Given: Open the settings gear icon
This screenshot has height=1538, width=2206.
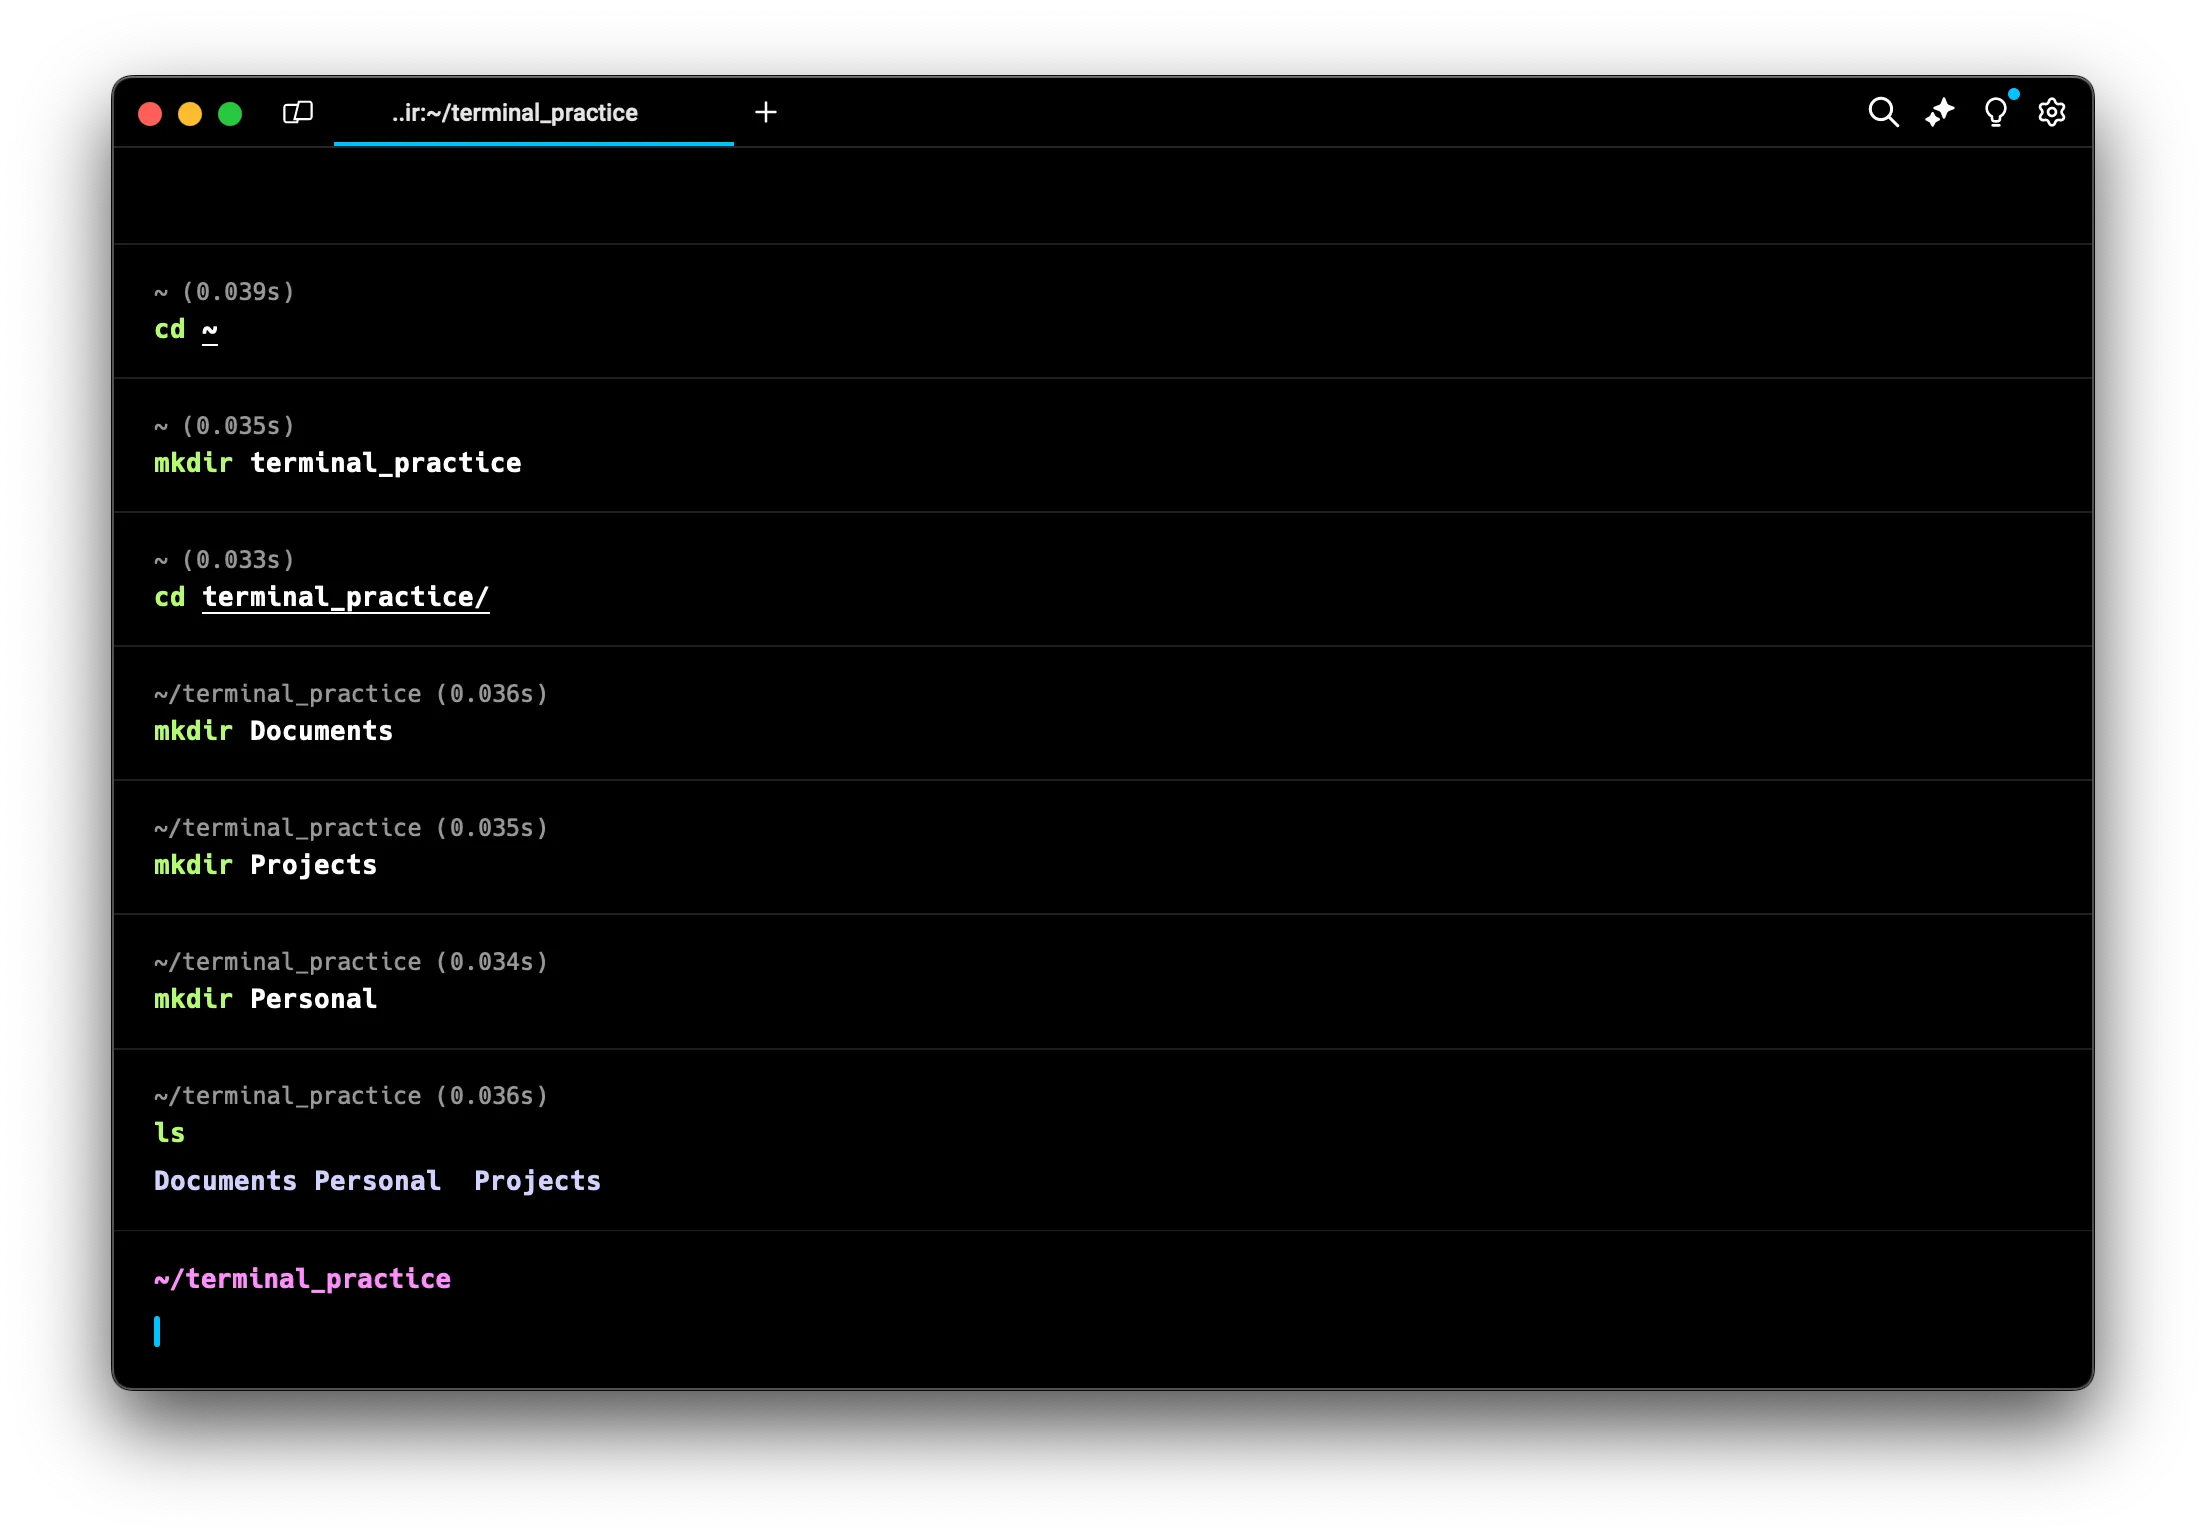Looking at the screenshot, I should click(x=2051, y=112).
